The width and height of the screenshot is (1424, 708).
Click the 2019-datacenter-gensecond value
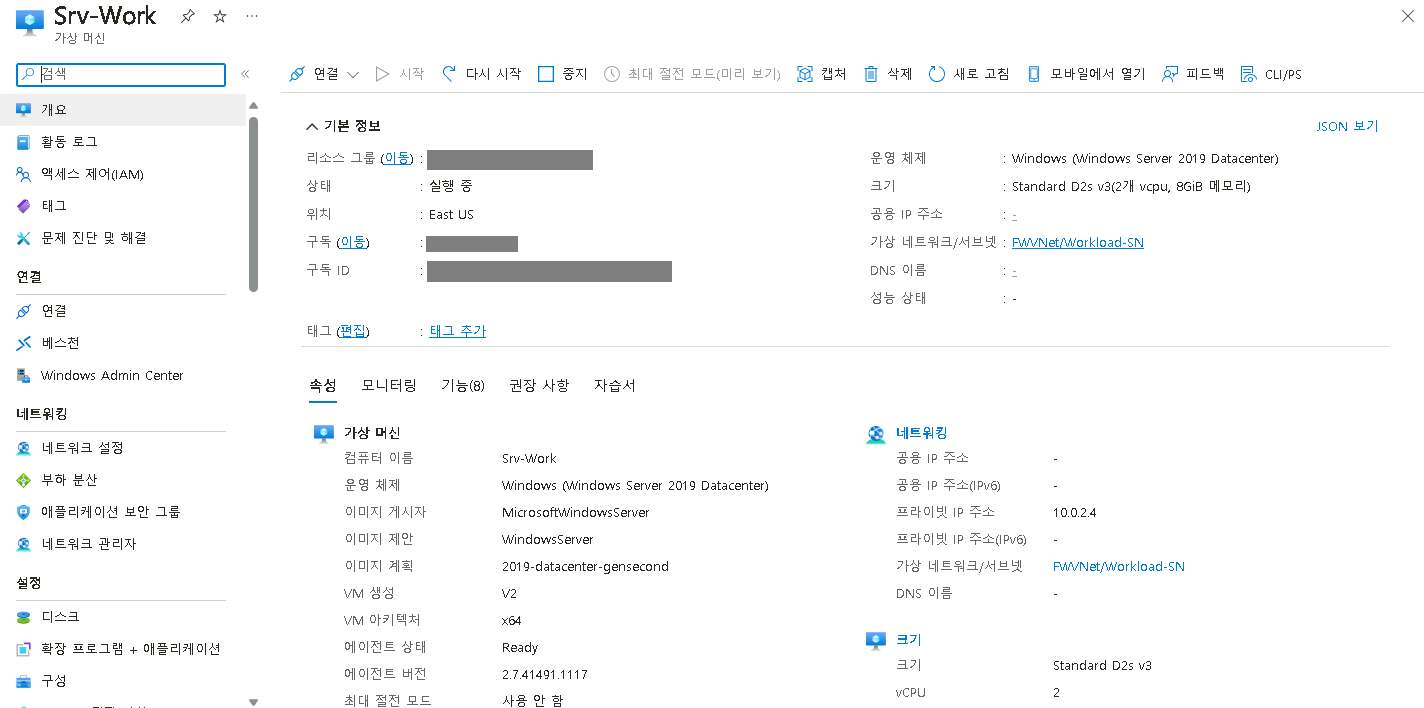tap(585, 566)
